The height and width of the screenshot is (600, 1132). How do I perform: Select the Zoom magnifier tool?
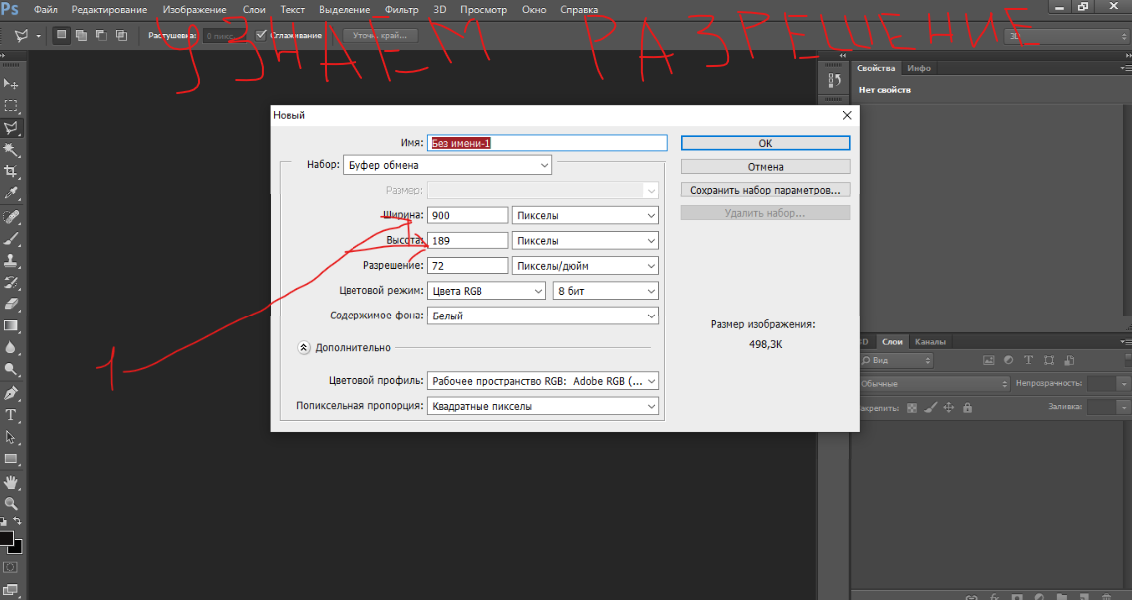point(12,503)
